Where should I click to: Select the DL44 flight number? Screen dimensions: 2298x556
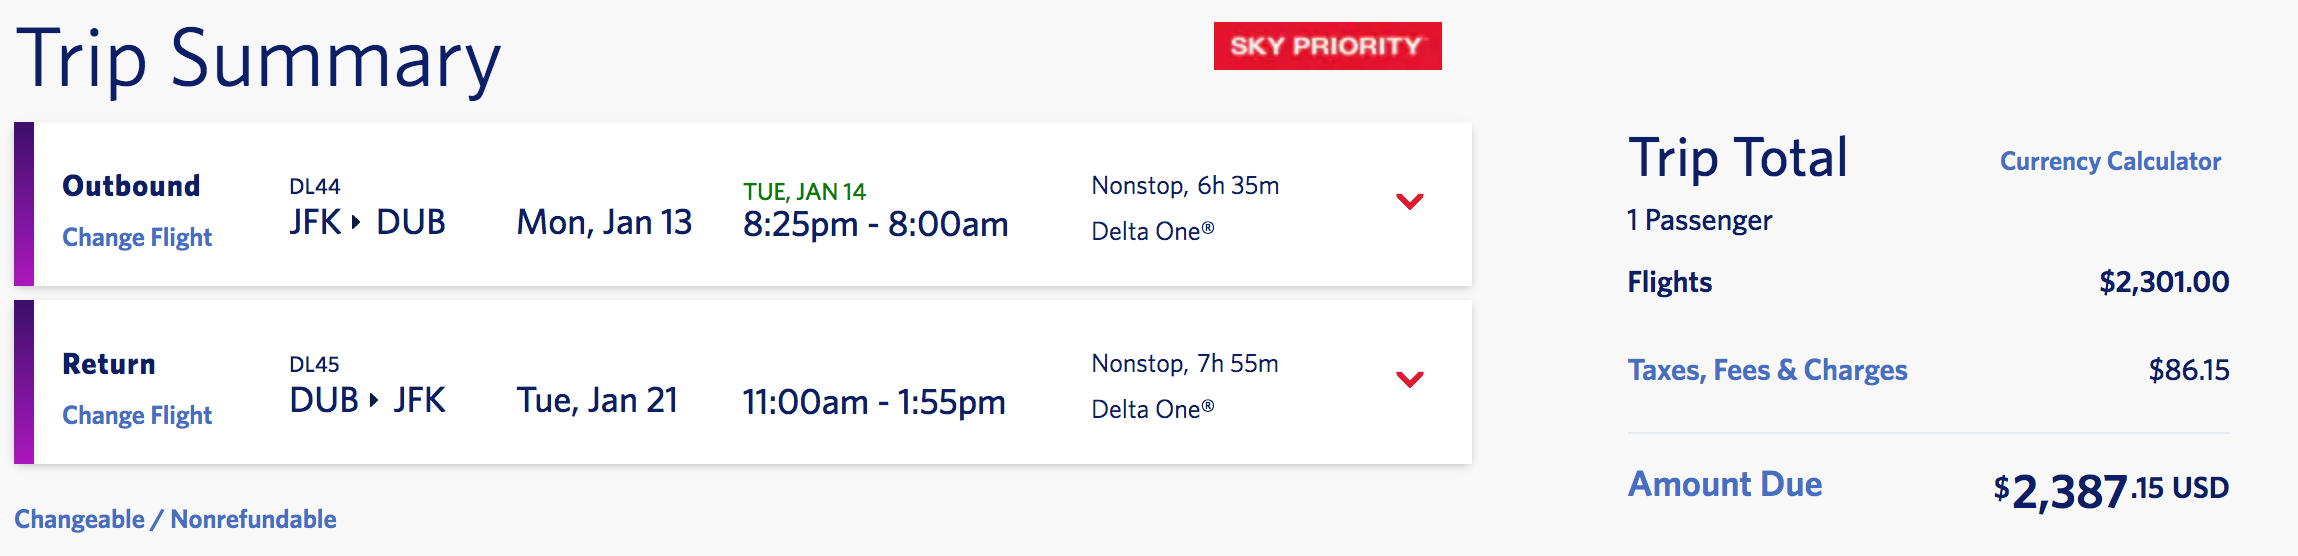(x=315, y=186)
